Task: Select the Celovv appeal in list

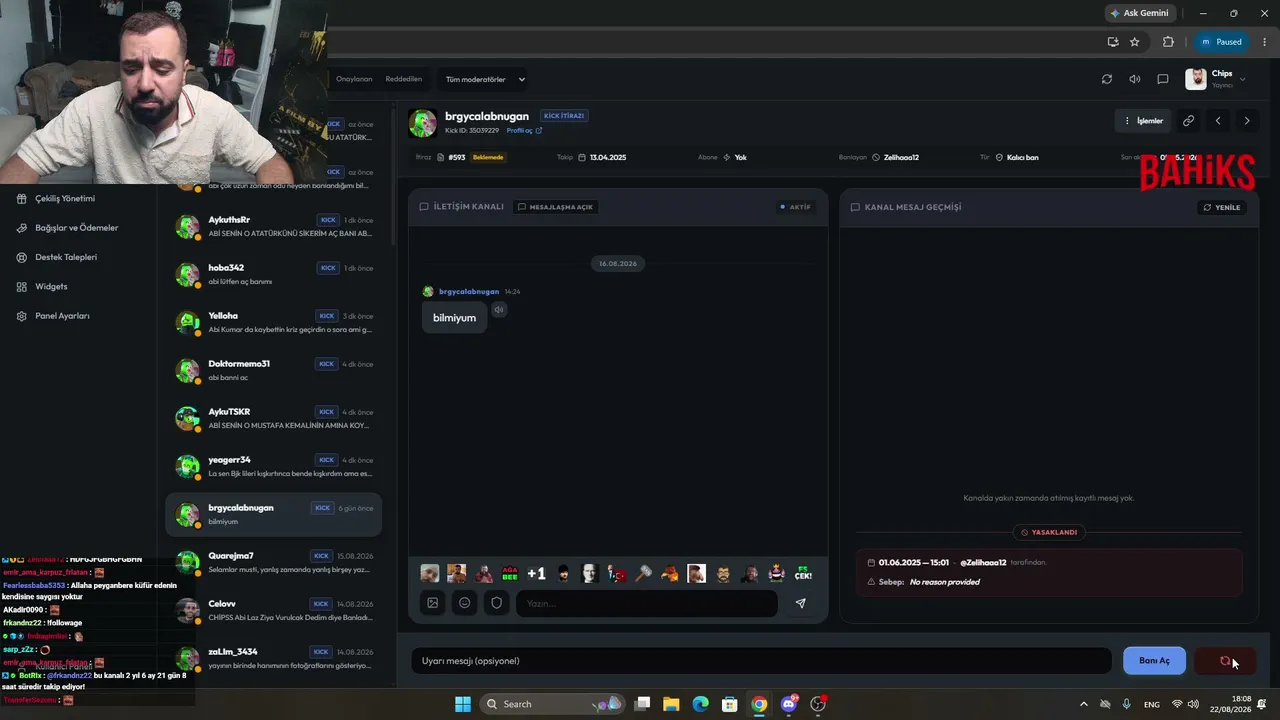Action: tap(274, 610)
